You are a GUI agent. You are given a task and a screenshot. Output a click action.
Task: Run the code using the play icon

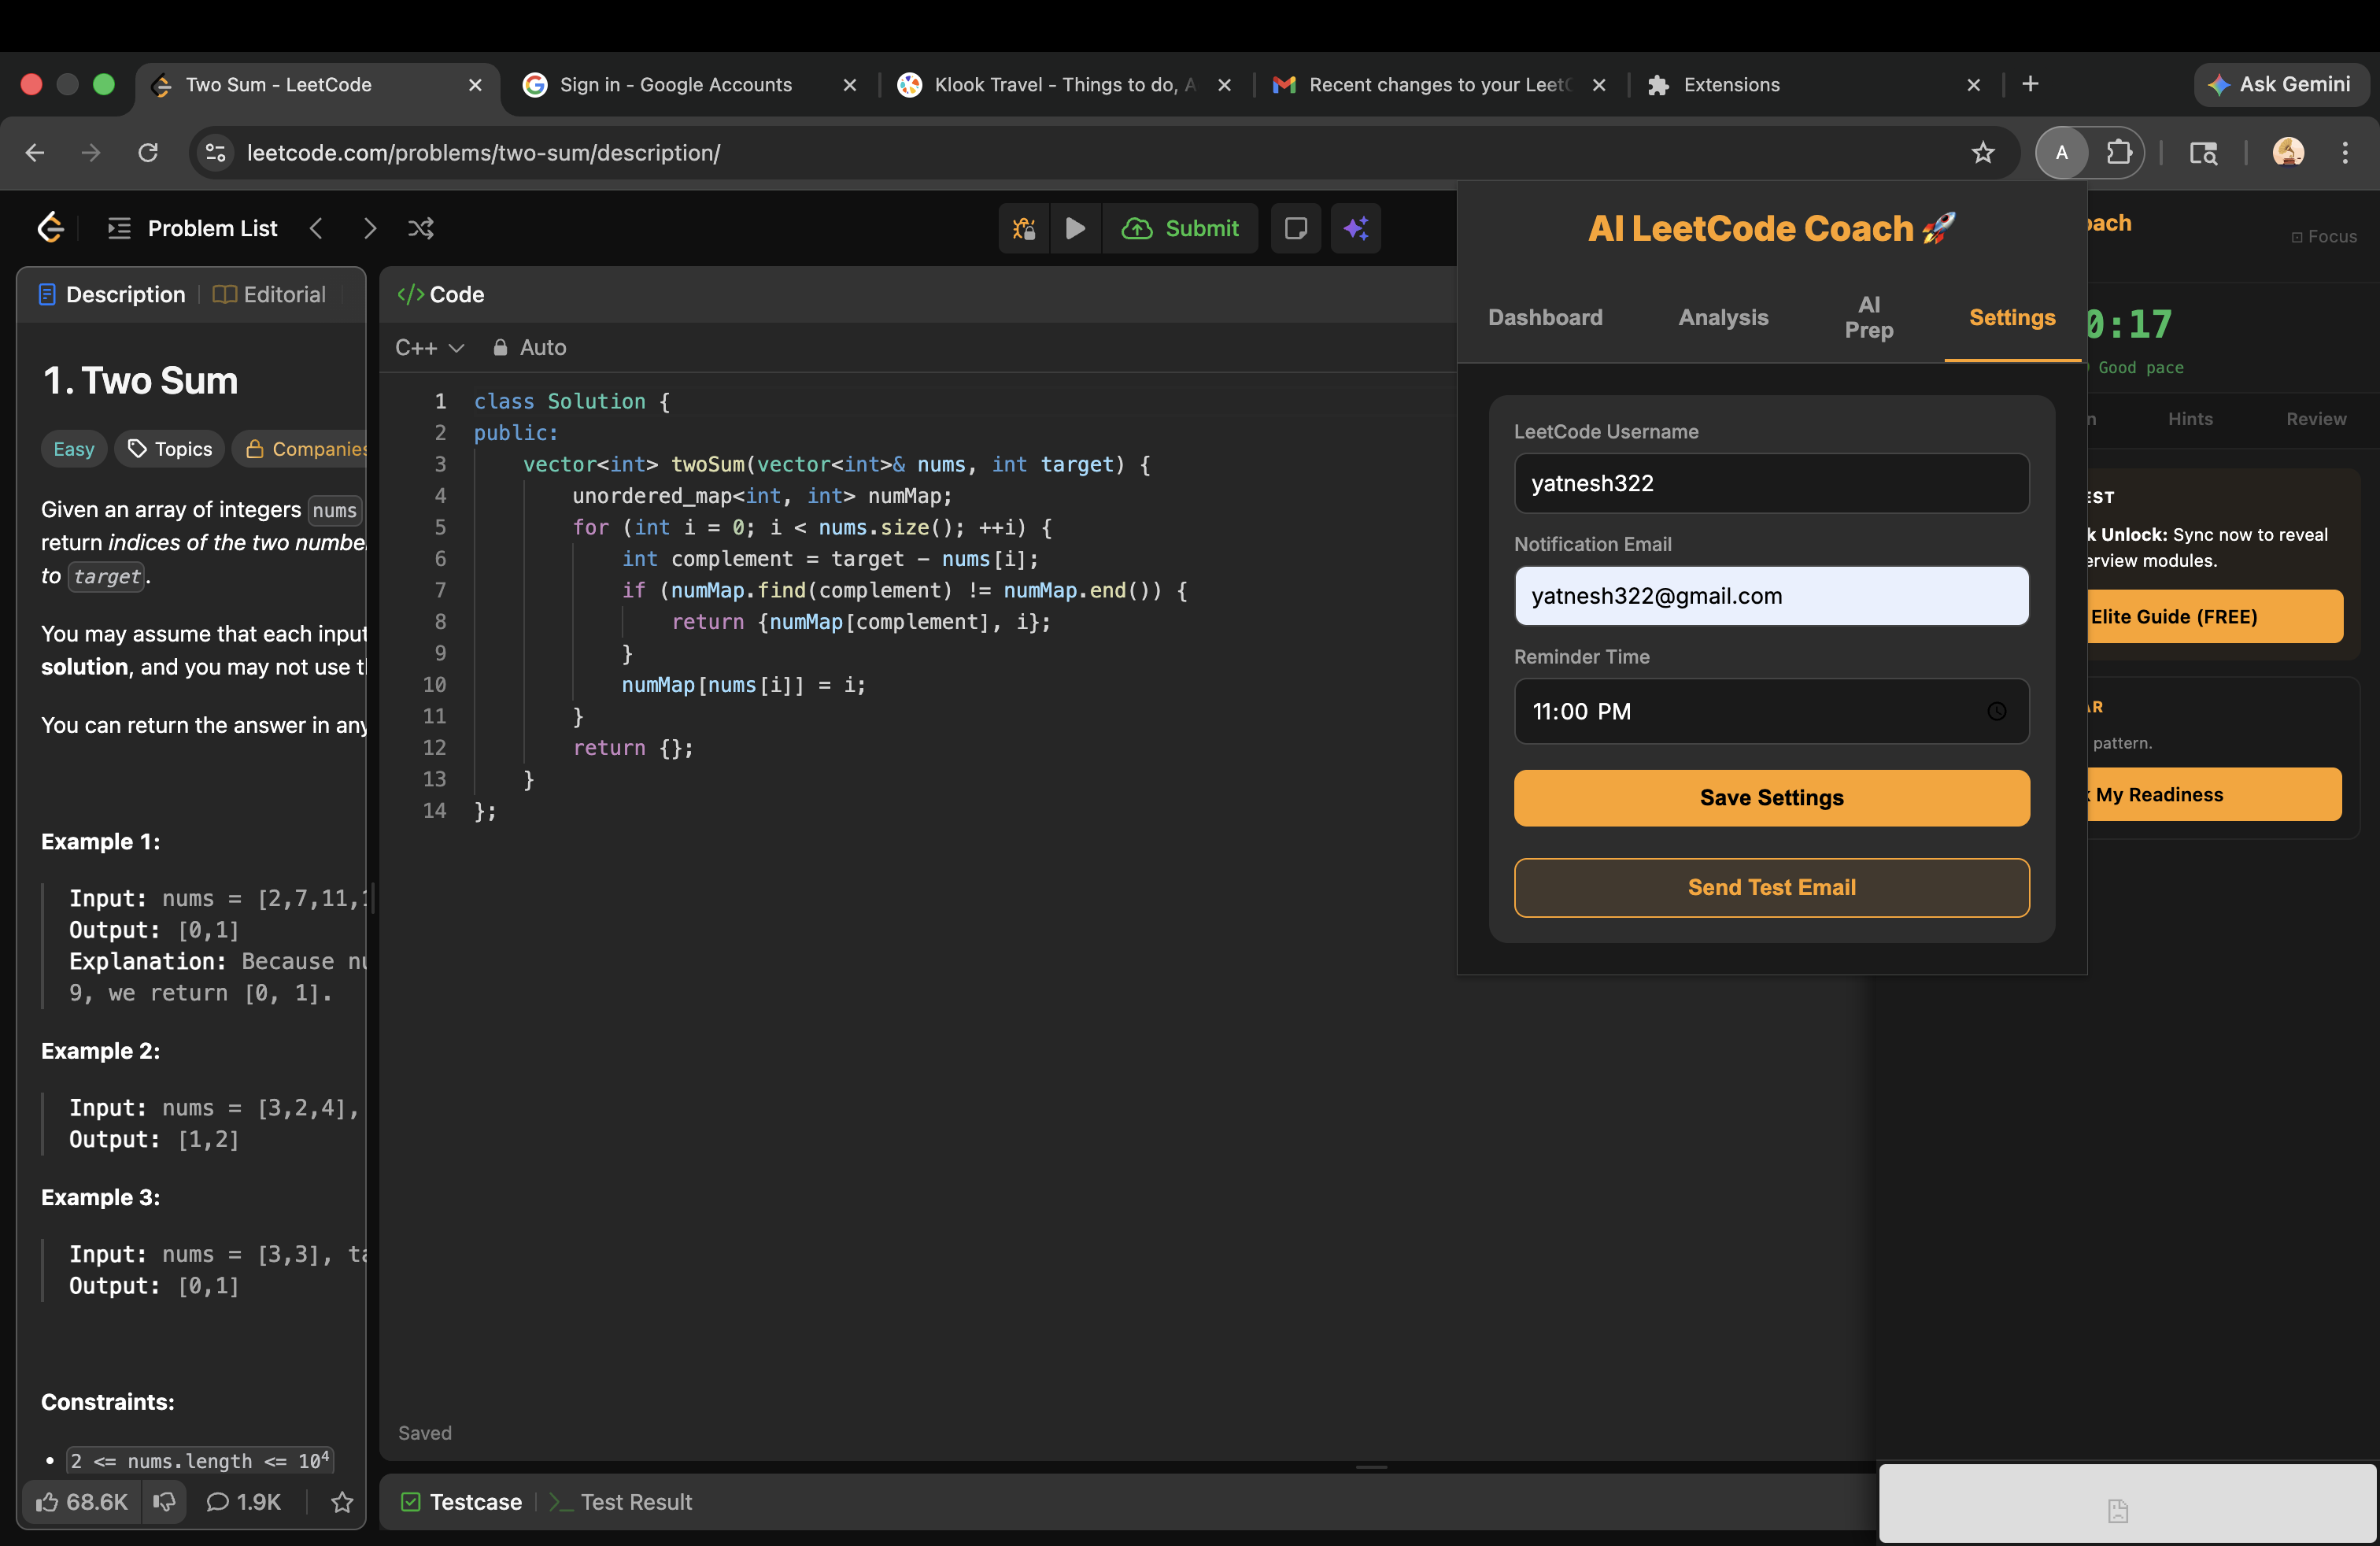[1075, 228]
